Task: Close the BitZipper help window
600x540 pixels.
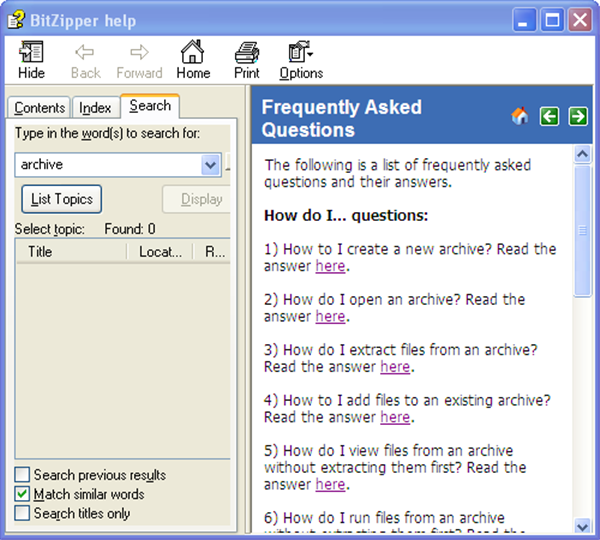Action: (x=580, y=20)
